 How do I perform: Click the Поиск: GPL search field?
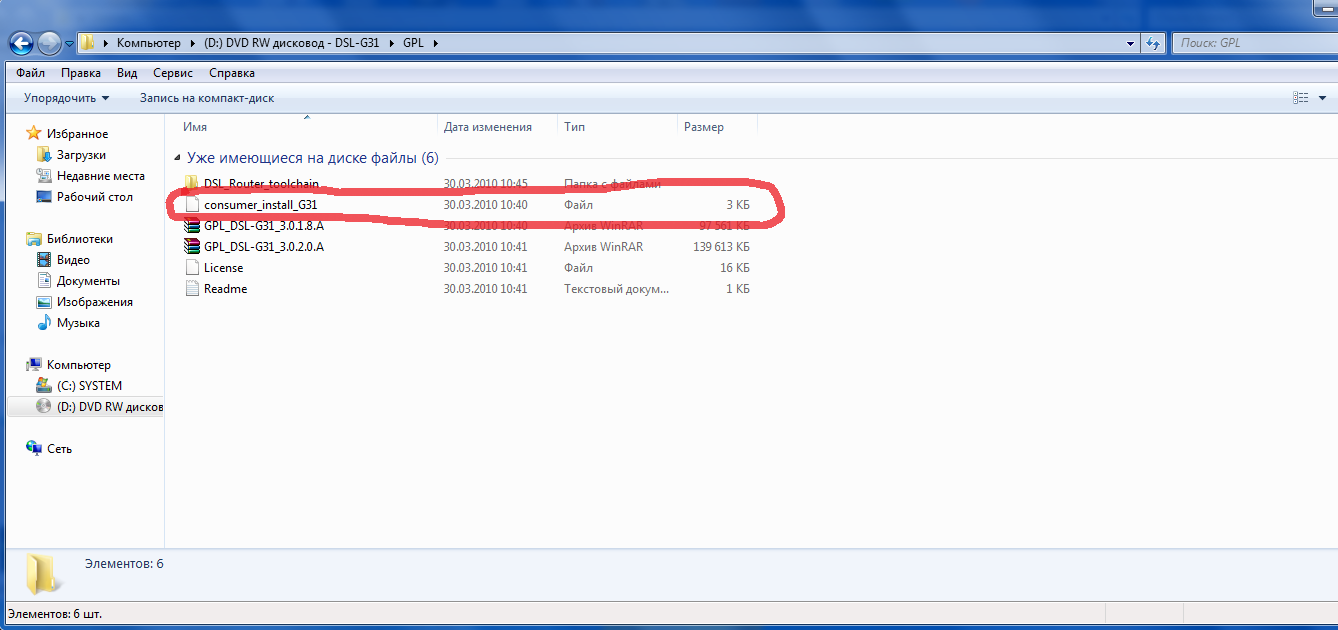pyautogui.click(x=1250, y=43)
